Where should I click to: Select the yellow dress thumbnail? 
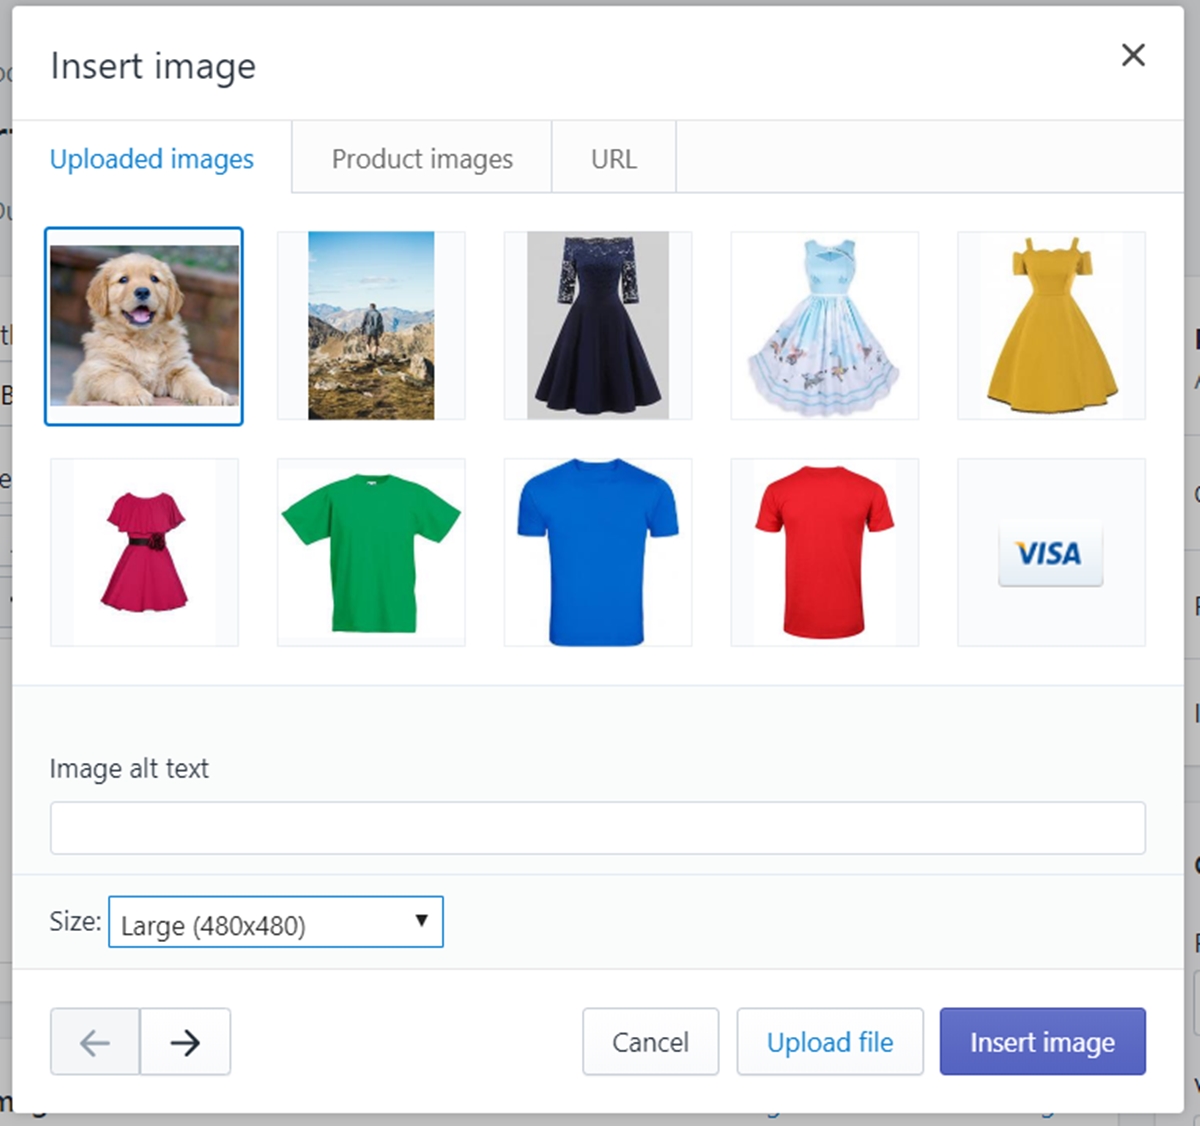pos(1052,326)
